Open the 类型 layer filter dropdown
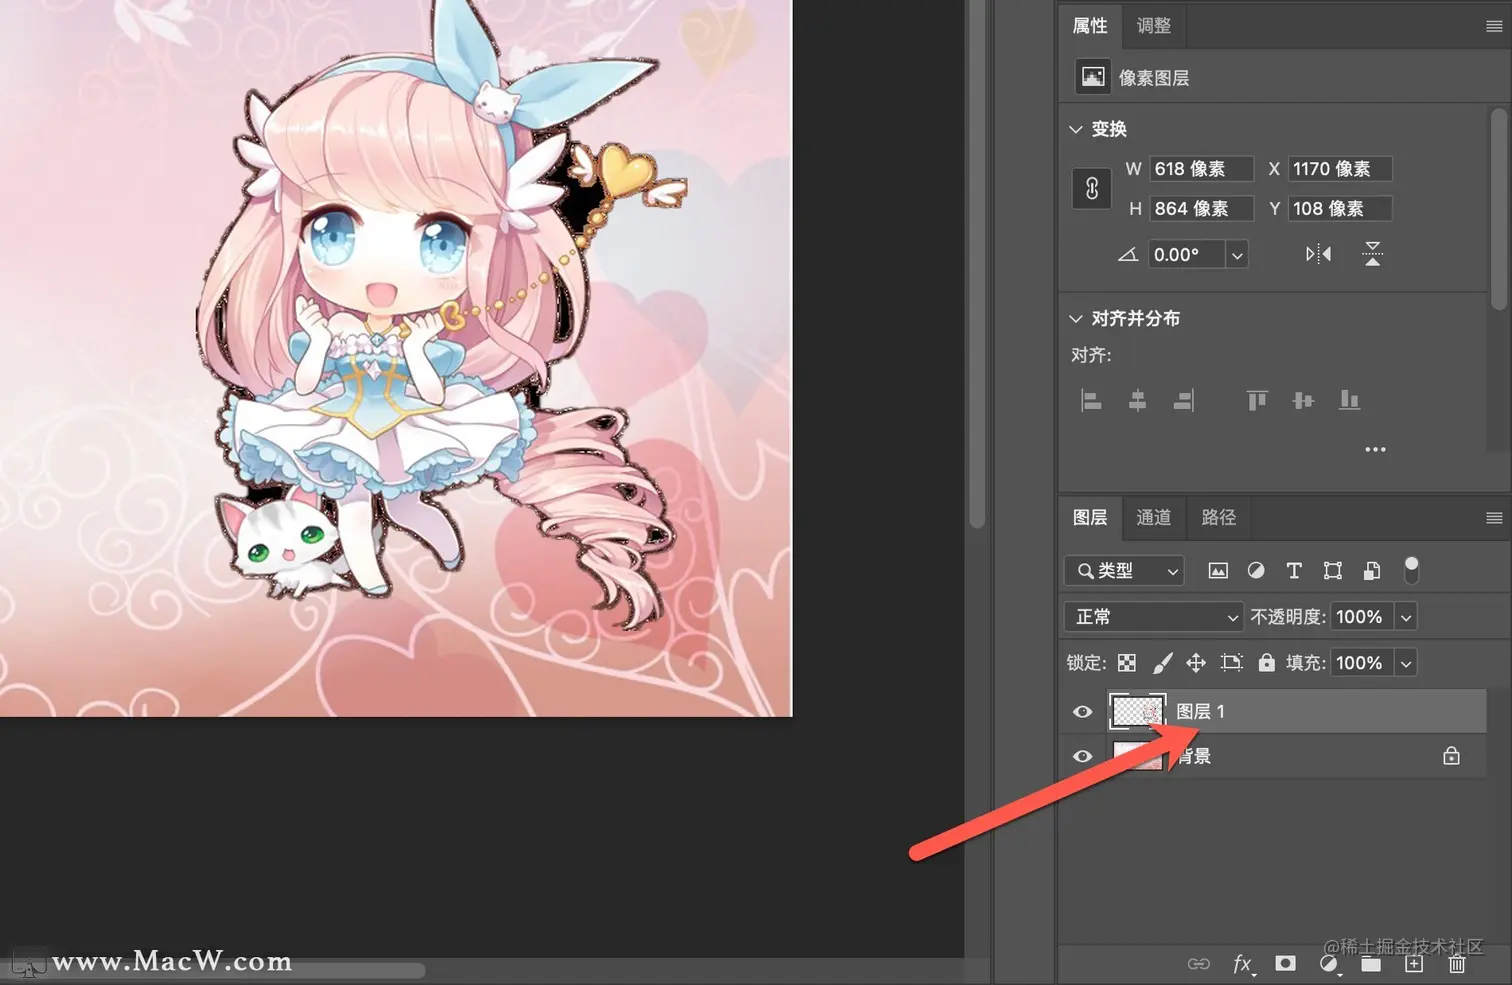The width and height of the screenshot is (1512, 985). pos(1124,571)
